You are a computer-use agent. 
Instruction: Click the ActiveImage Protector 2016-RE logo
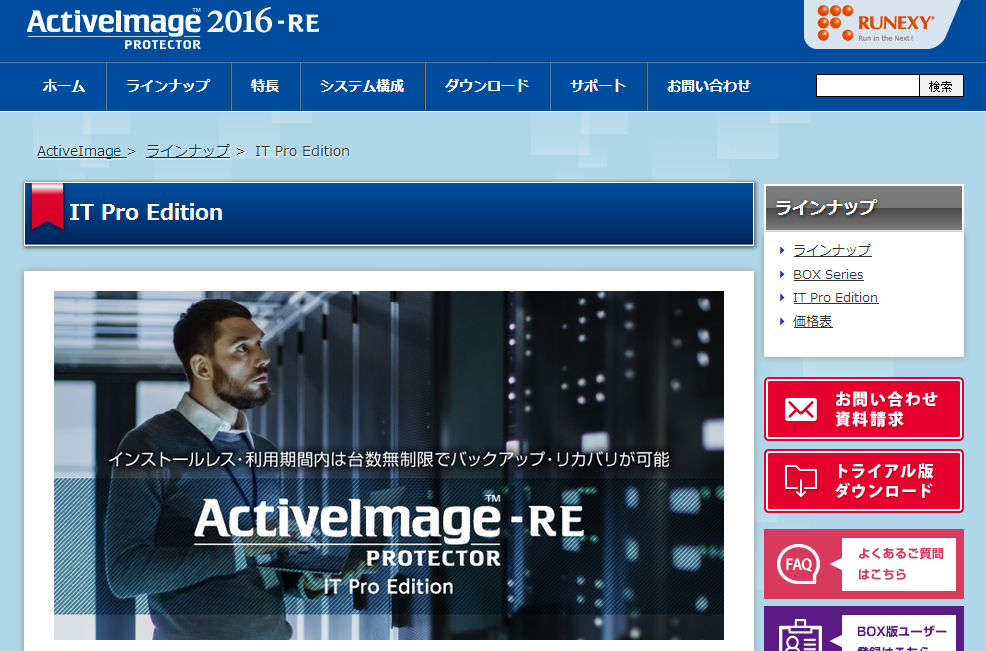[173, 28]
